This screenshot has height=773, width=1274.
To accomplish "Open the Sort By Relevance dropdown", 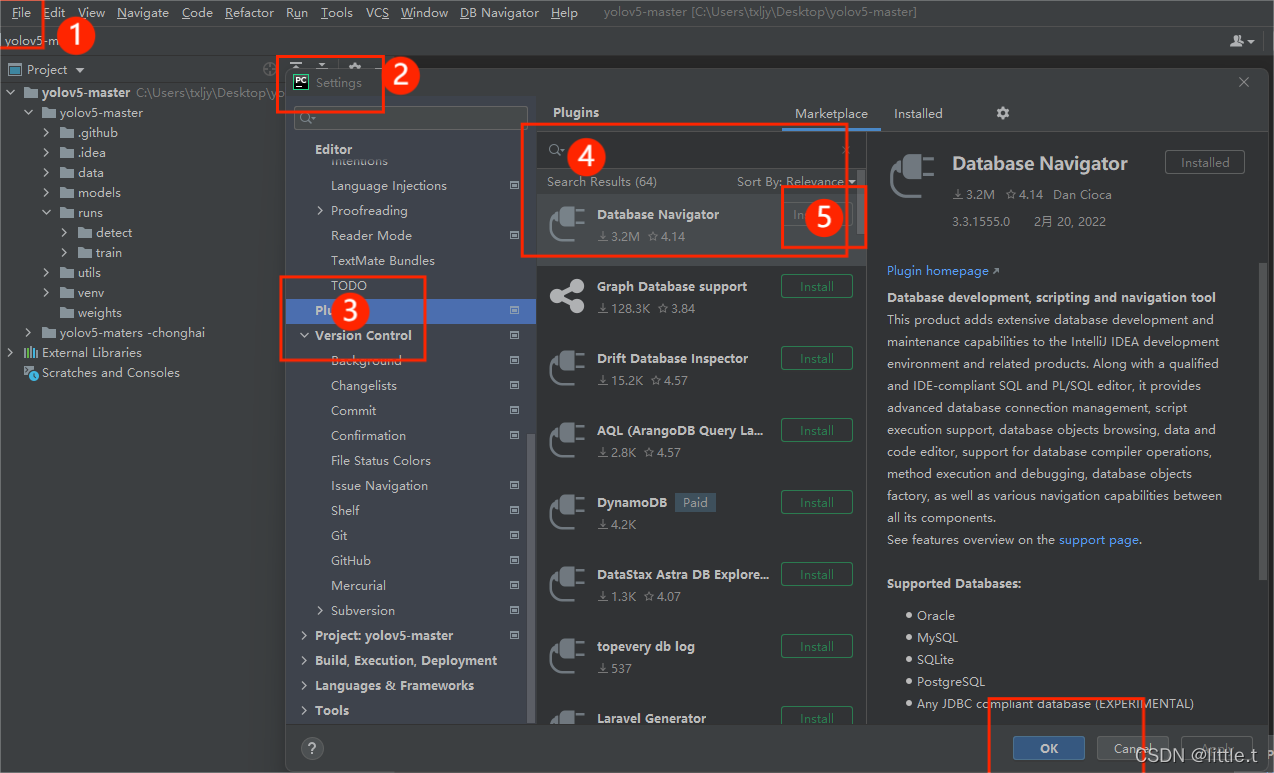I will point(796,182).
